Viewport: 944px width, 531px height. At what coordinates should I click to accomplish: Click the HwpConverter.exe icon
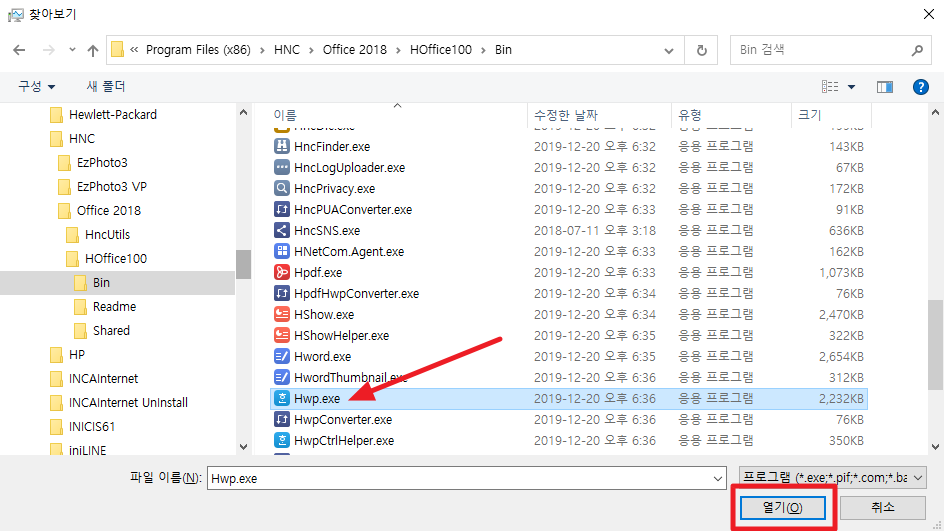coord(281,420)
